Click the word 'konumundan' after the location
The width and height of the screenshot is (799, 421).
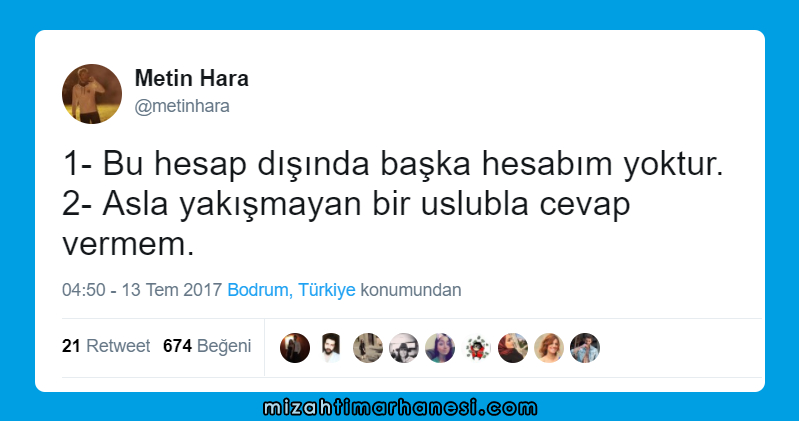point(411,290)
